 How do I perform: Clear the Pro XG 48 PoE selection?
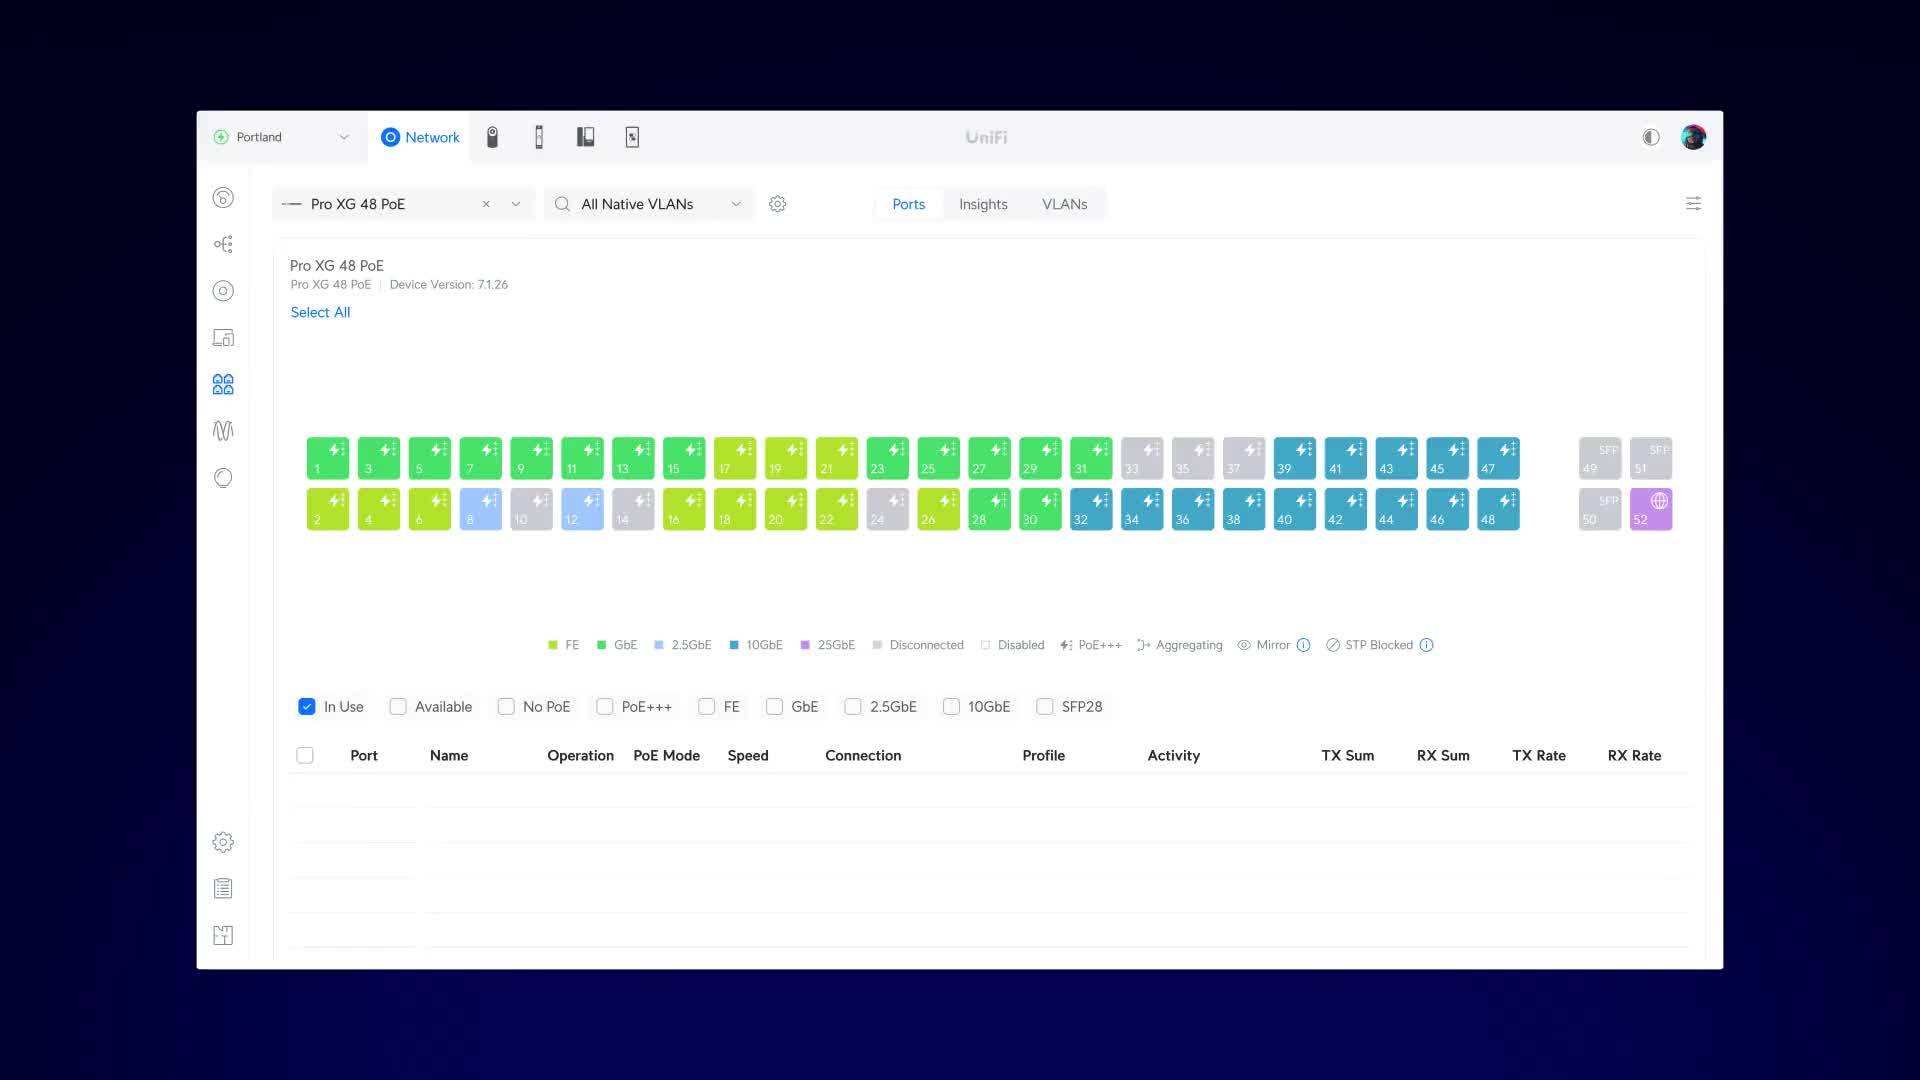(486, 204)
